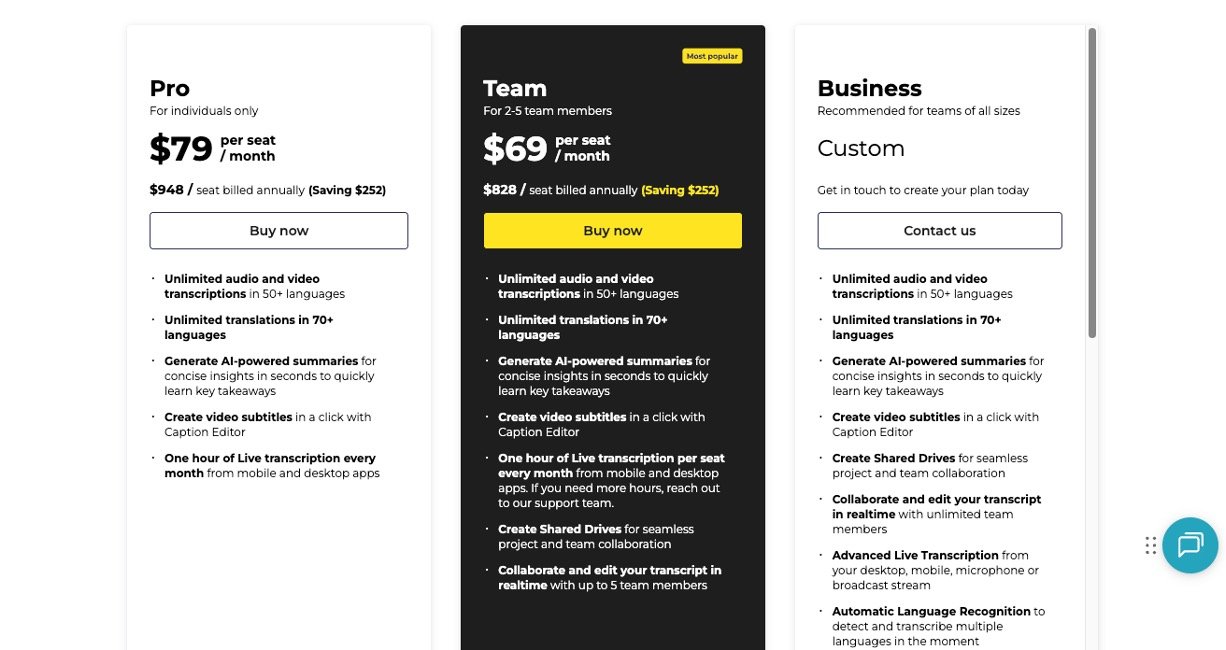Click the Contact us button
The height and width of the screenshot is (650, 1226).
click(939, 231)
